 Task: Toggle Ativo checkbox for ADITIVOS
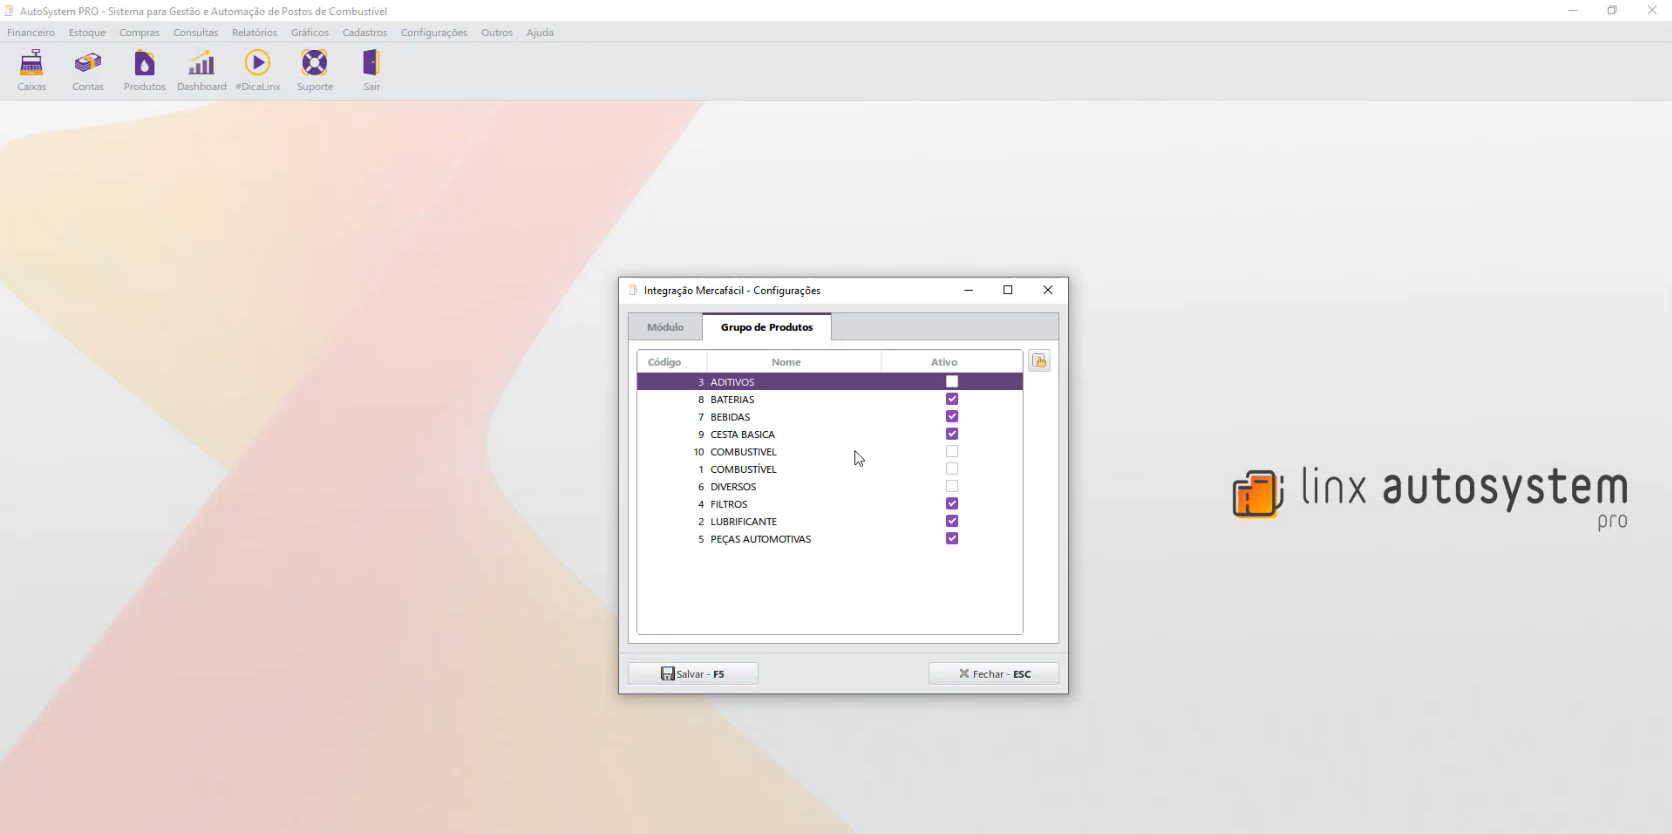click(x=952, y=382)
